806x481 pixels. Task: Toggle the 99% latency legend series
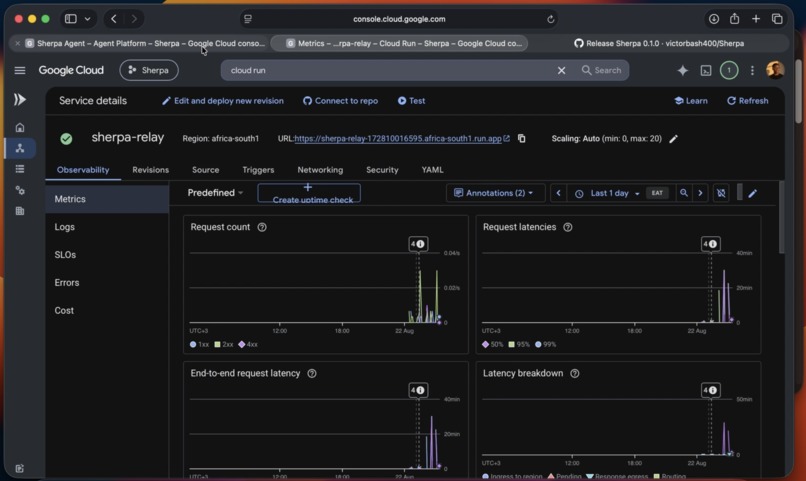point(545,344)
